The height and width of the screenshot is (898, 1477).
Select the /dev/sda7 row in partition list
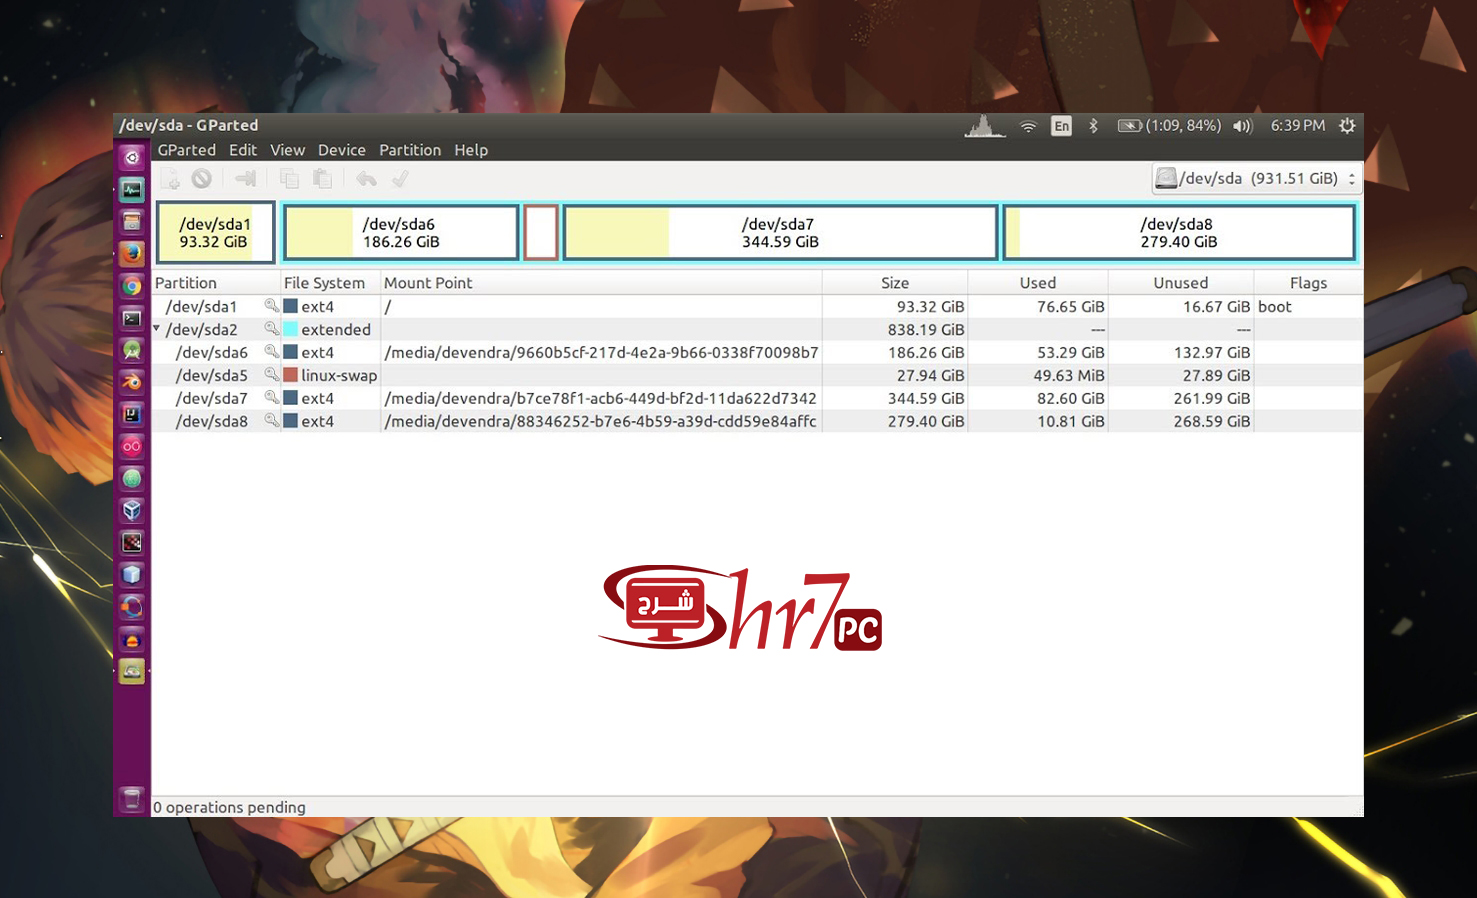click(757, 398)
